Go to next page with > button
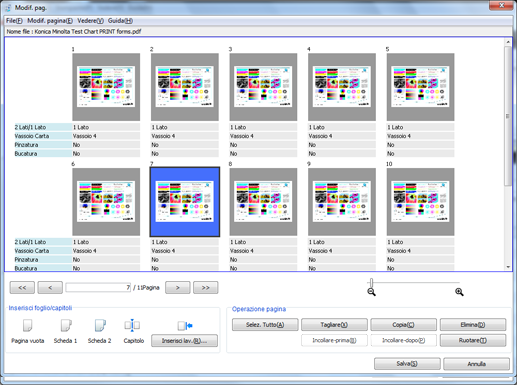Viewport: 517px width, 385px height. click(178, 287)
